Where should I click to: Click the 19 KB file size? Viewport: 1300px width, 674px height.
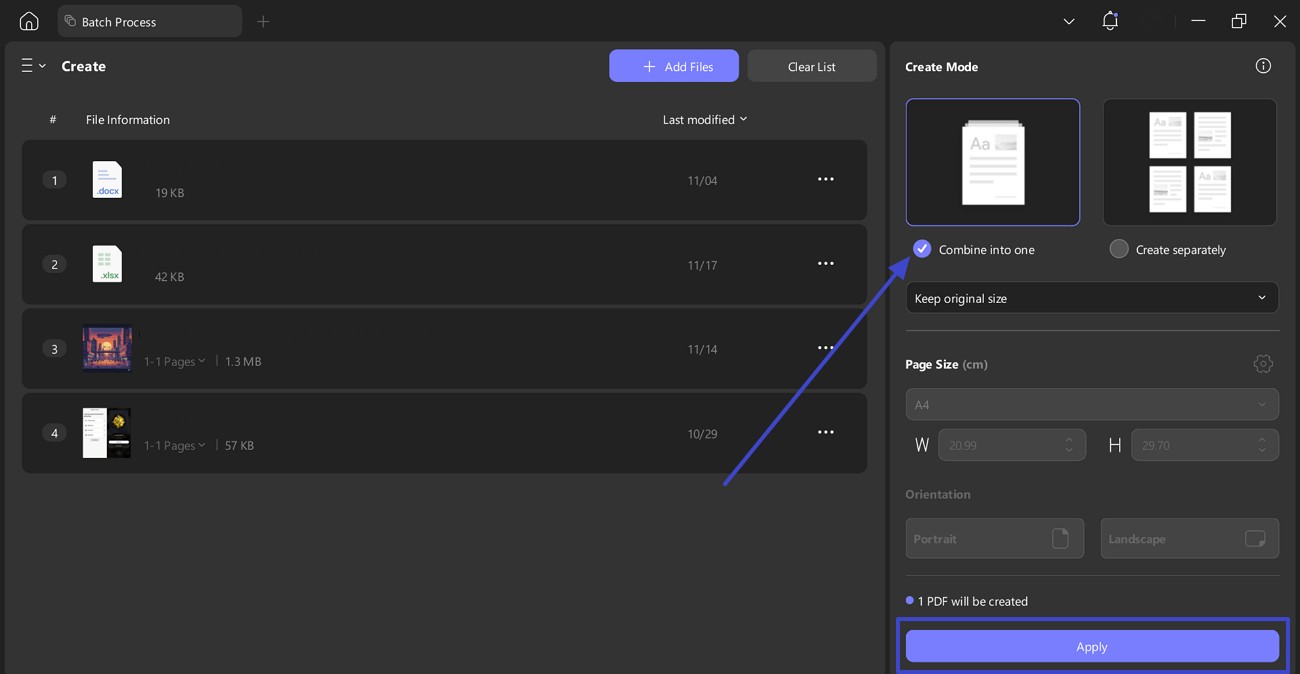click(x=170, y=193)
